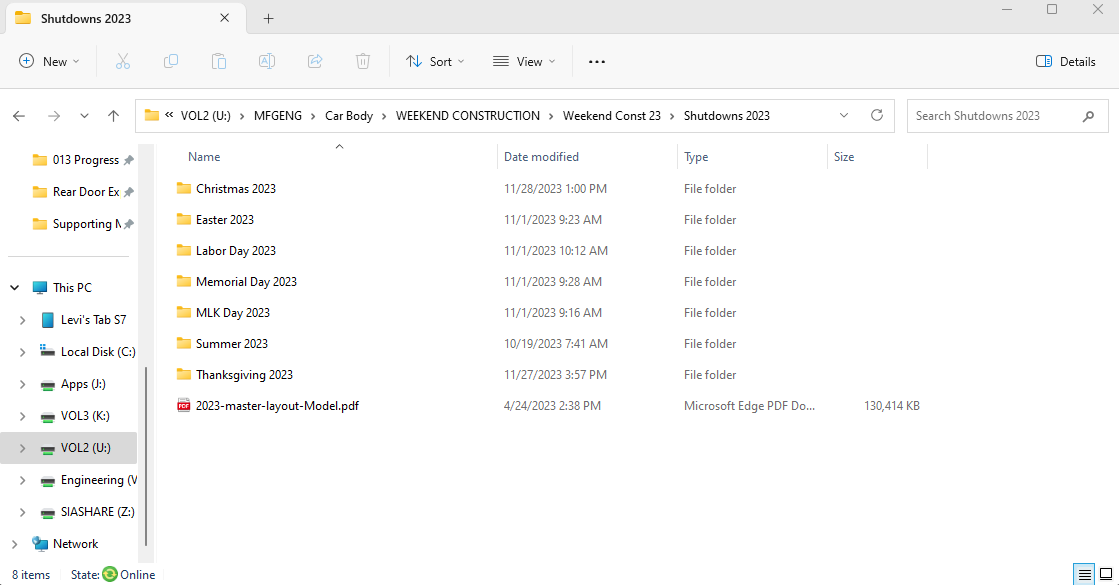Refresh the current folder view
This screenshot has width=1119, height=585.
pos(877,116)
